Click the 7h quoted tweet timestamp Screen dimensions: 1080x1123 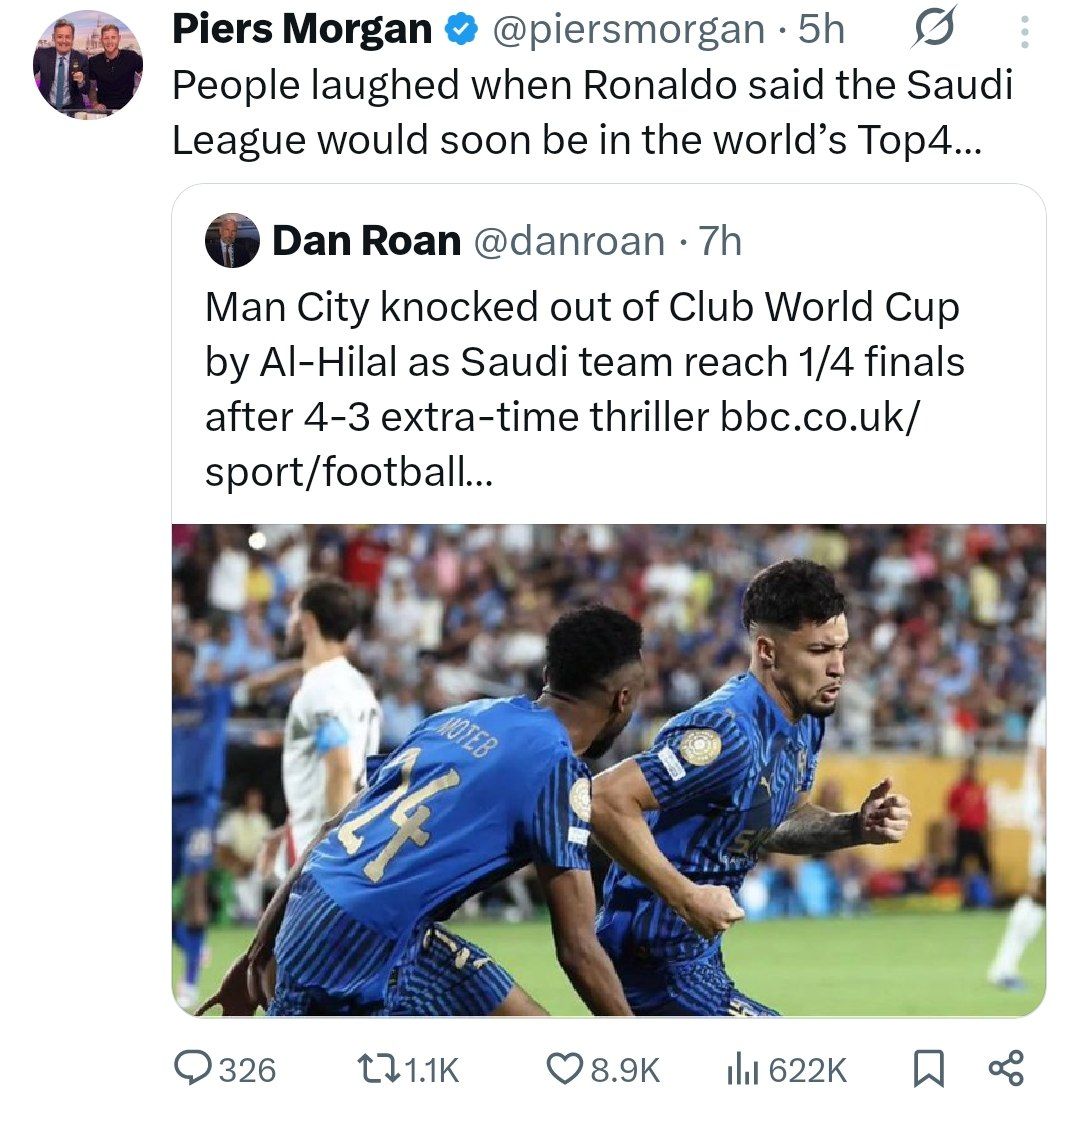pyautogui.click(x=719, y=241)
